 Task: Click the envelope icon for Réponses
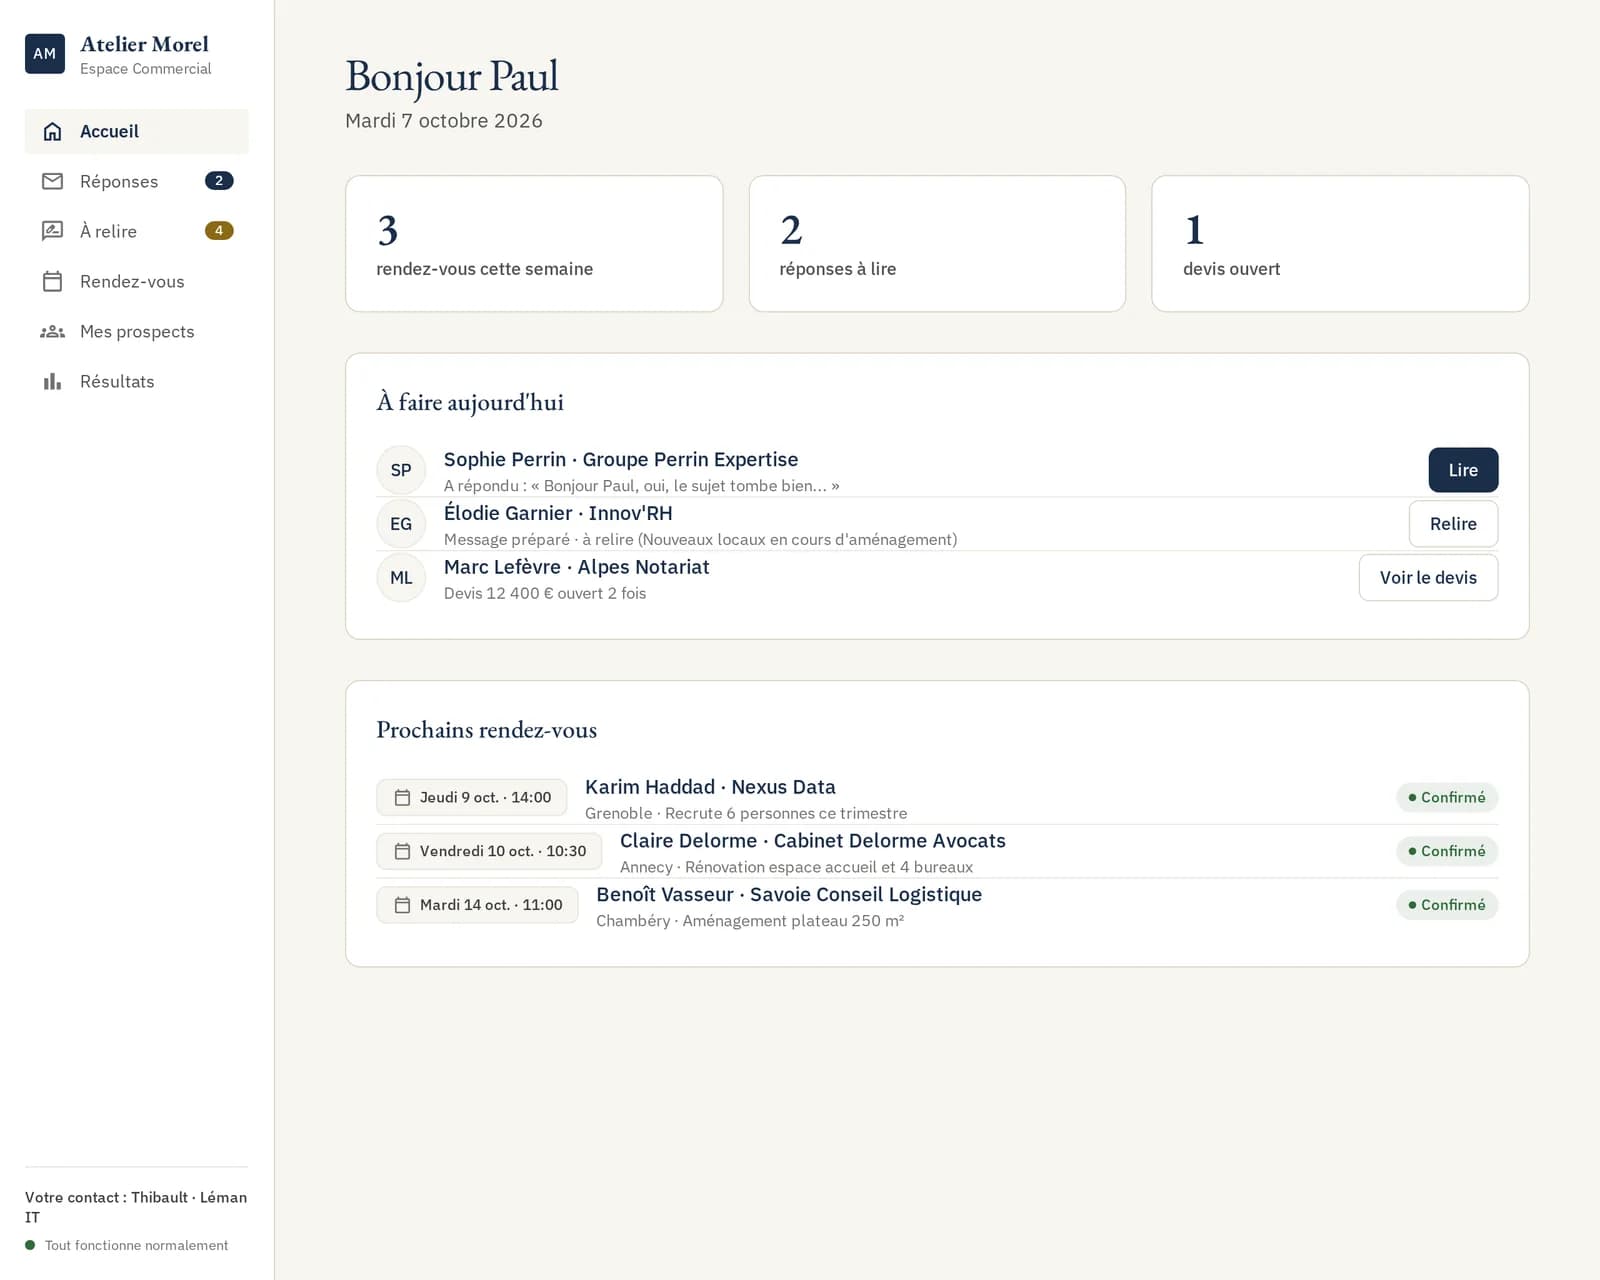[53, 181]
